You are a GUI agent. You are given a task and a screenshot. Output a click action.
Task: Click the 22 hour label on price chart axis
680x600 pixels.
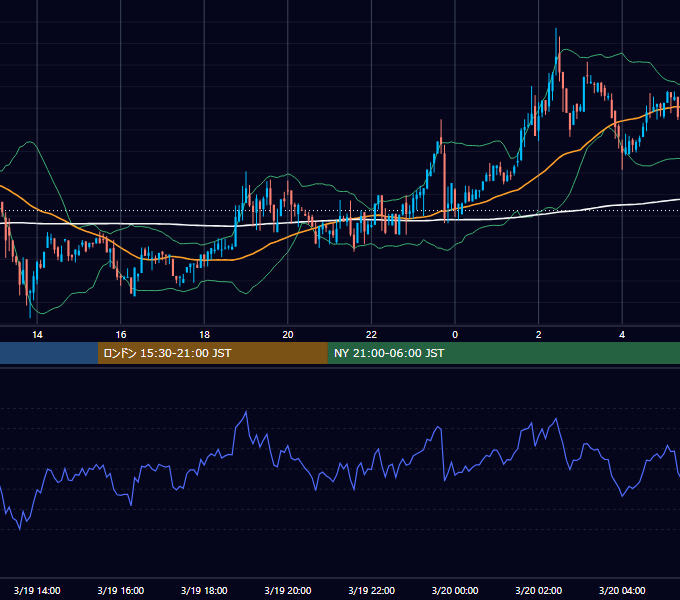[x=371, y=335]
